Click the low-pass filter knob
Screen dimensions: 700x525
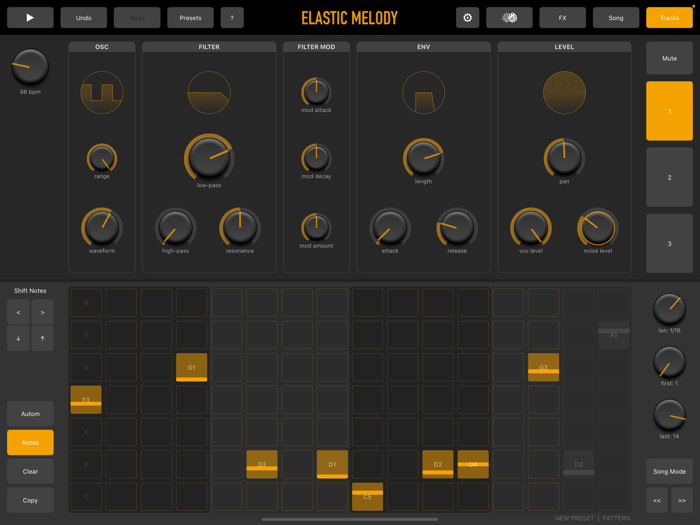click(x=209, y=158)
